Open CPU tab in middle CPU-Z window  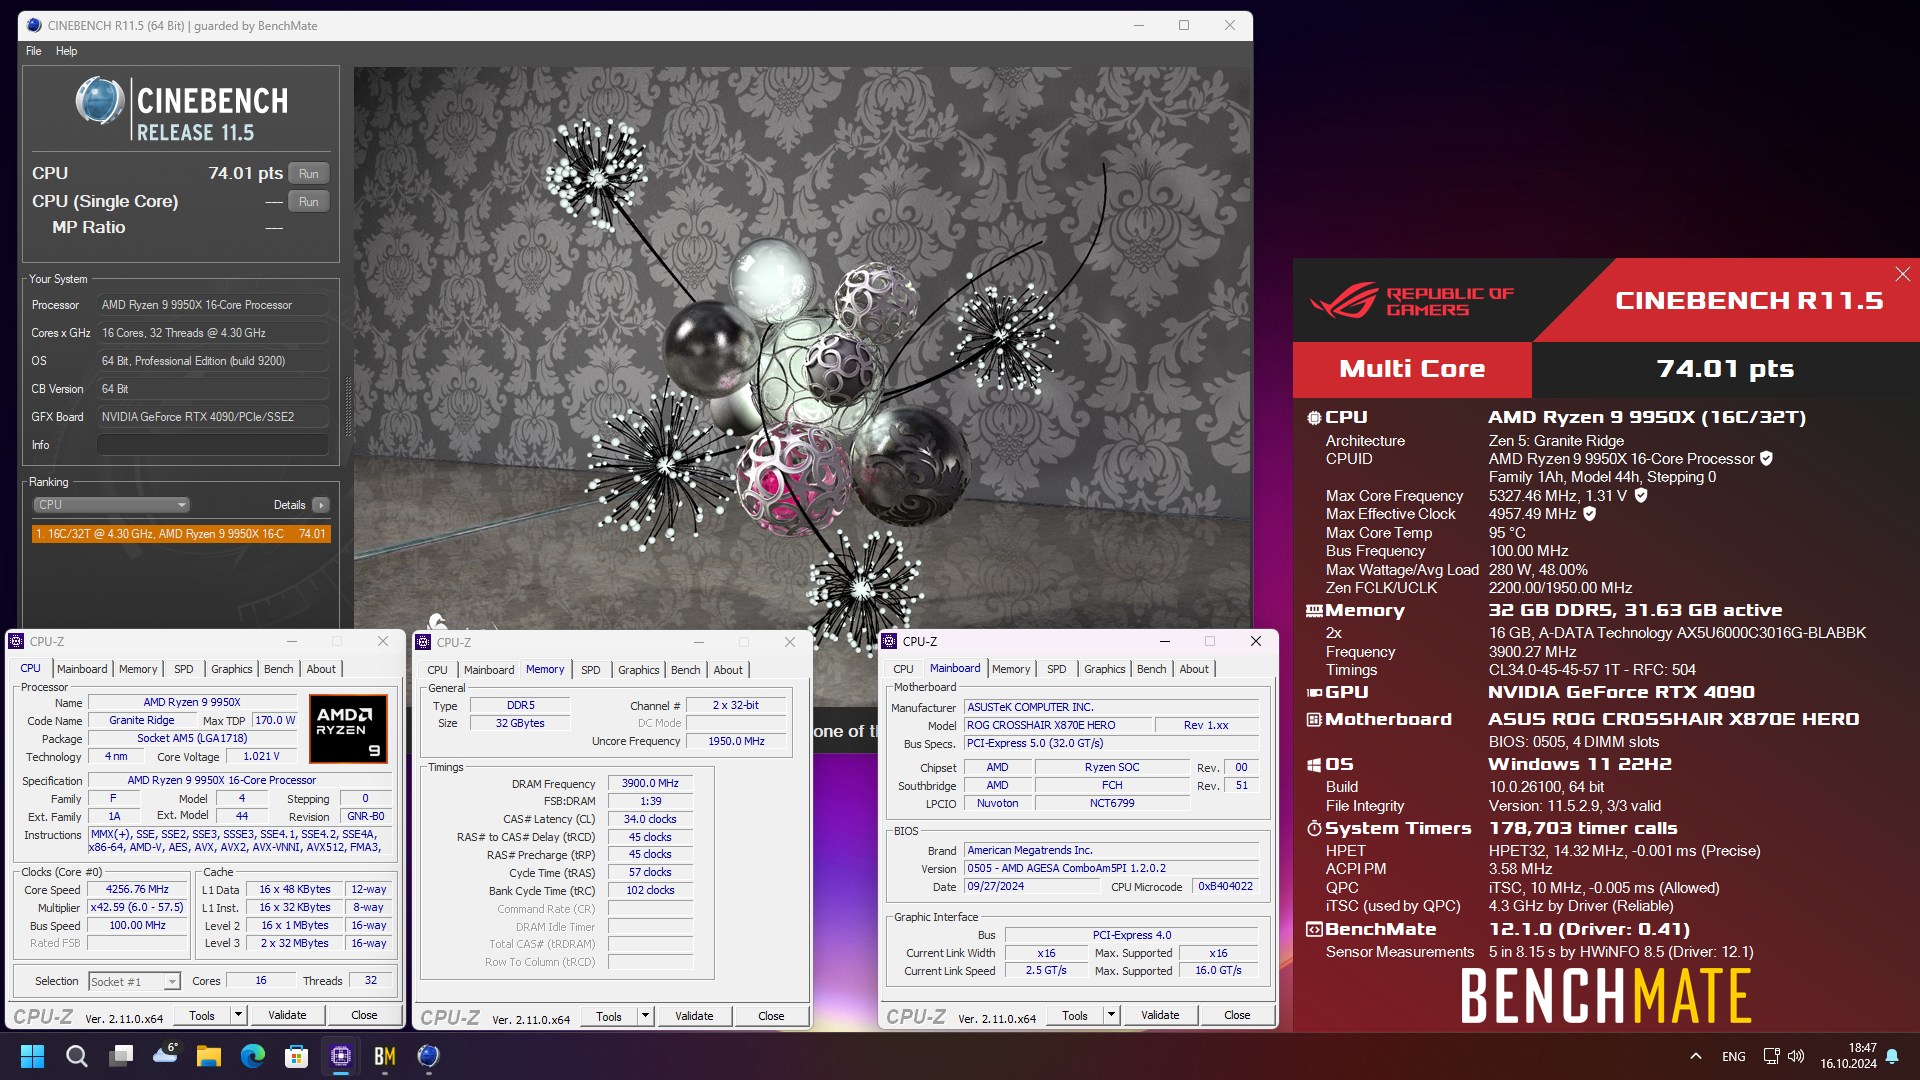(x=437, y=670)
